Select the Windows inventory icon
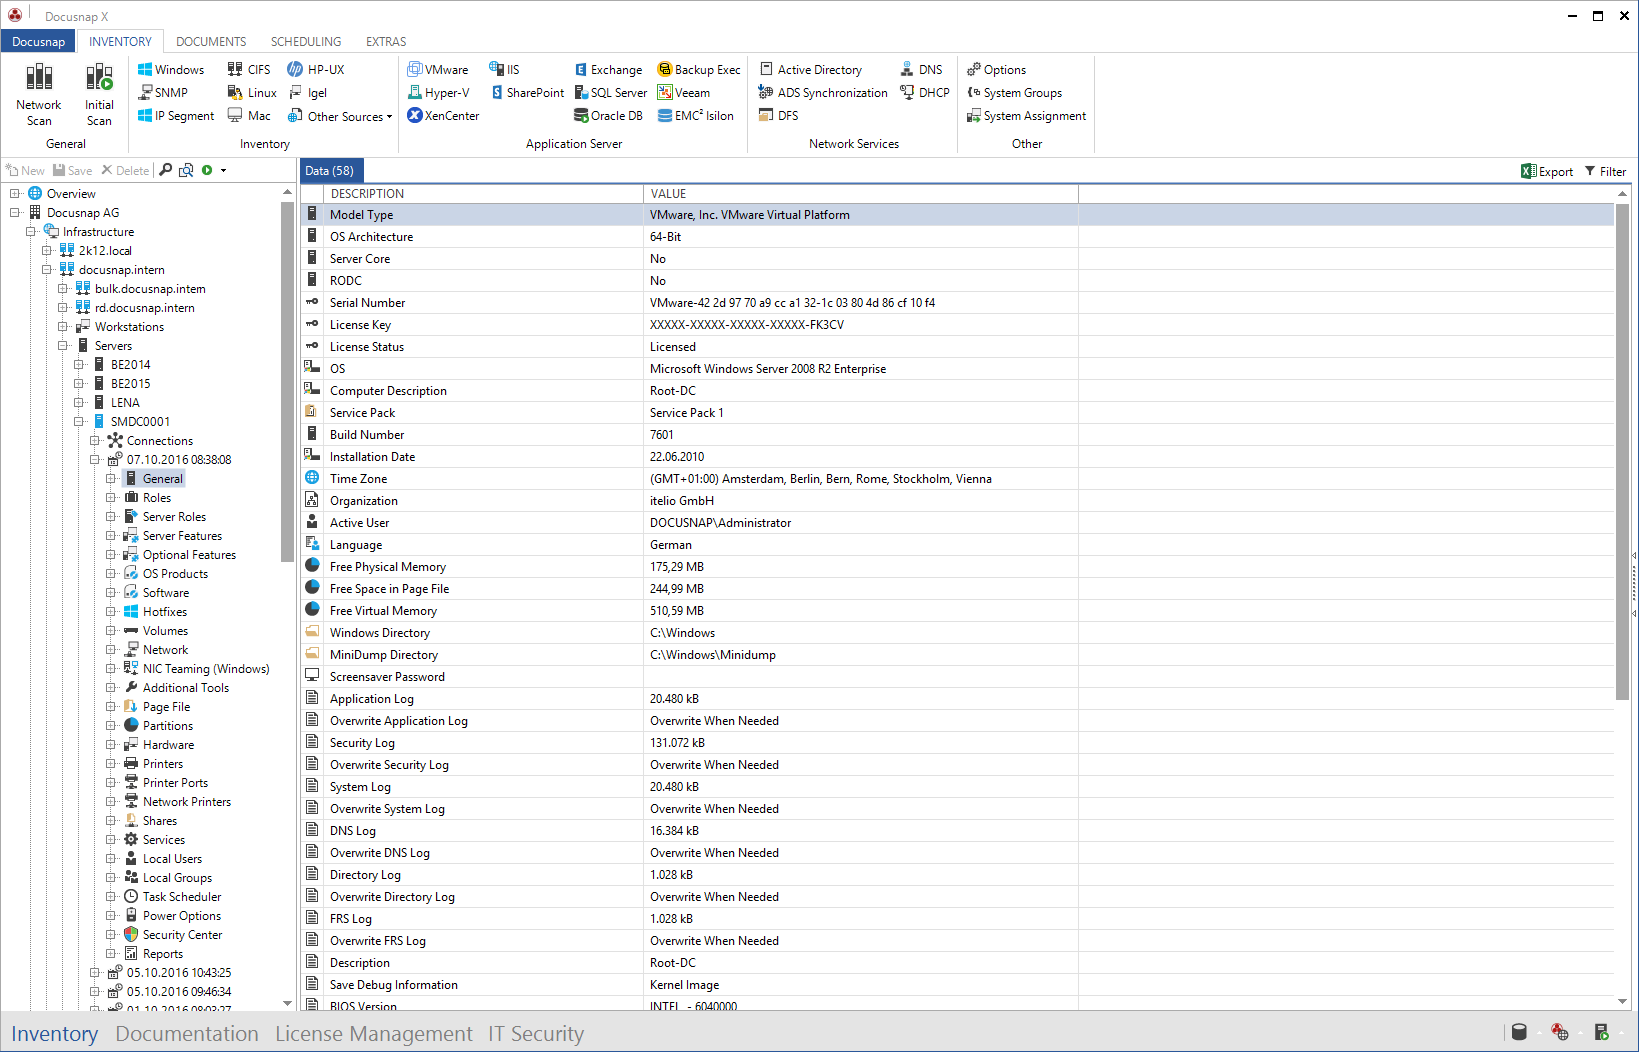This screenshot has width=1639, height=1052. tap(171, 69)
